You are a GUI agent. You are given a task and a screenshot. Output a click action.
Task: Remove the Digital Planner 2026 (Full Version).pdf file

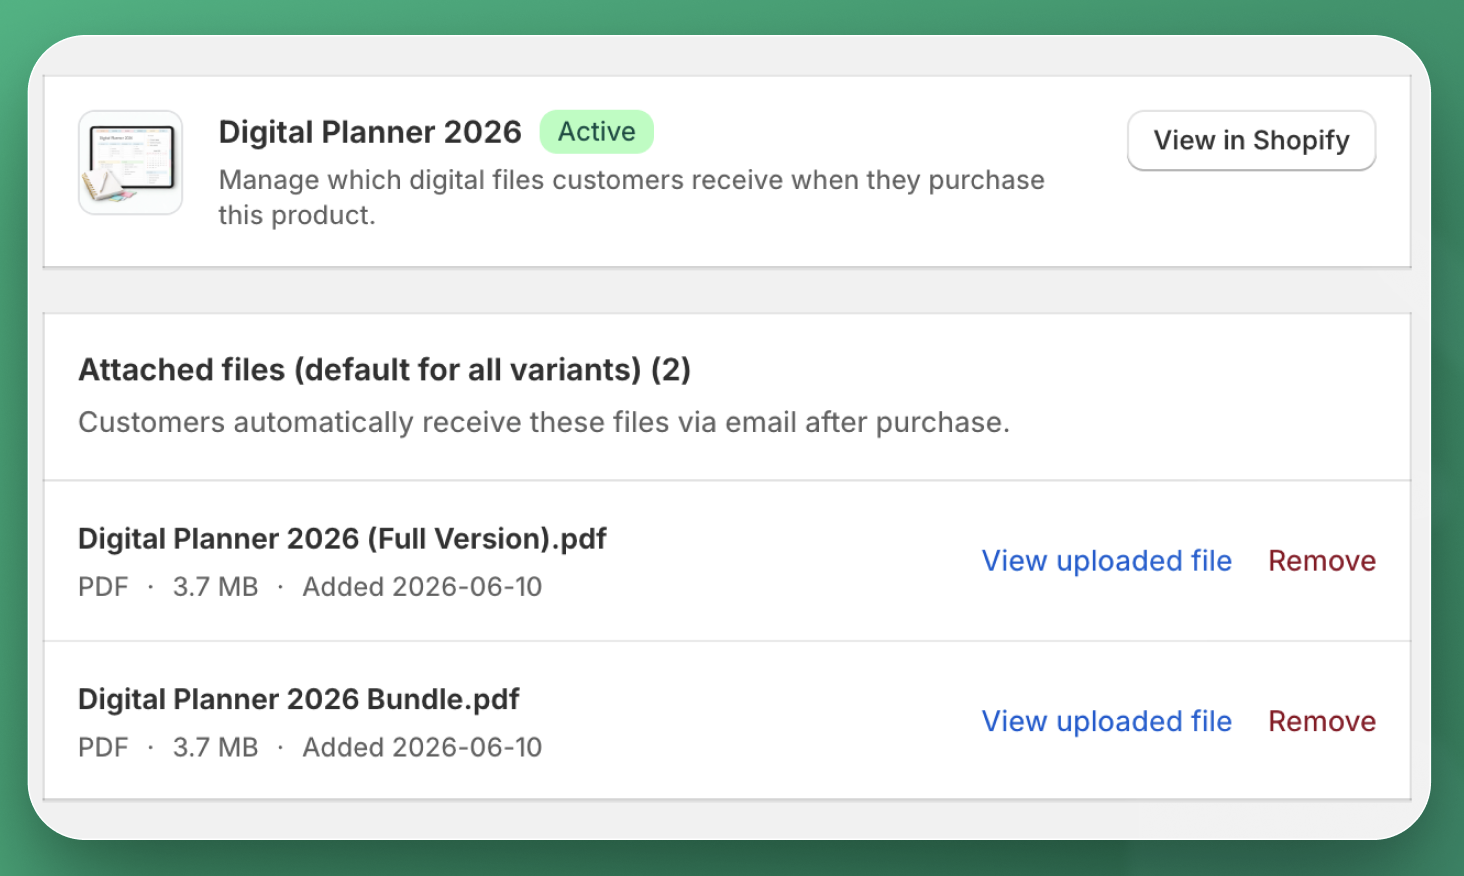(x=1322, y=561)
